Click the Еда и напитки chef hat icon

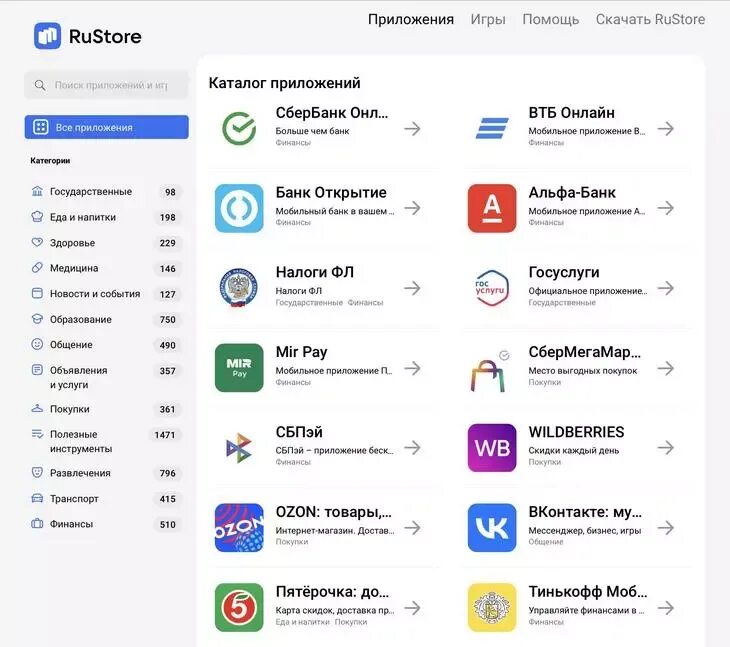[37, 216]
